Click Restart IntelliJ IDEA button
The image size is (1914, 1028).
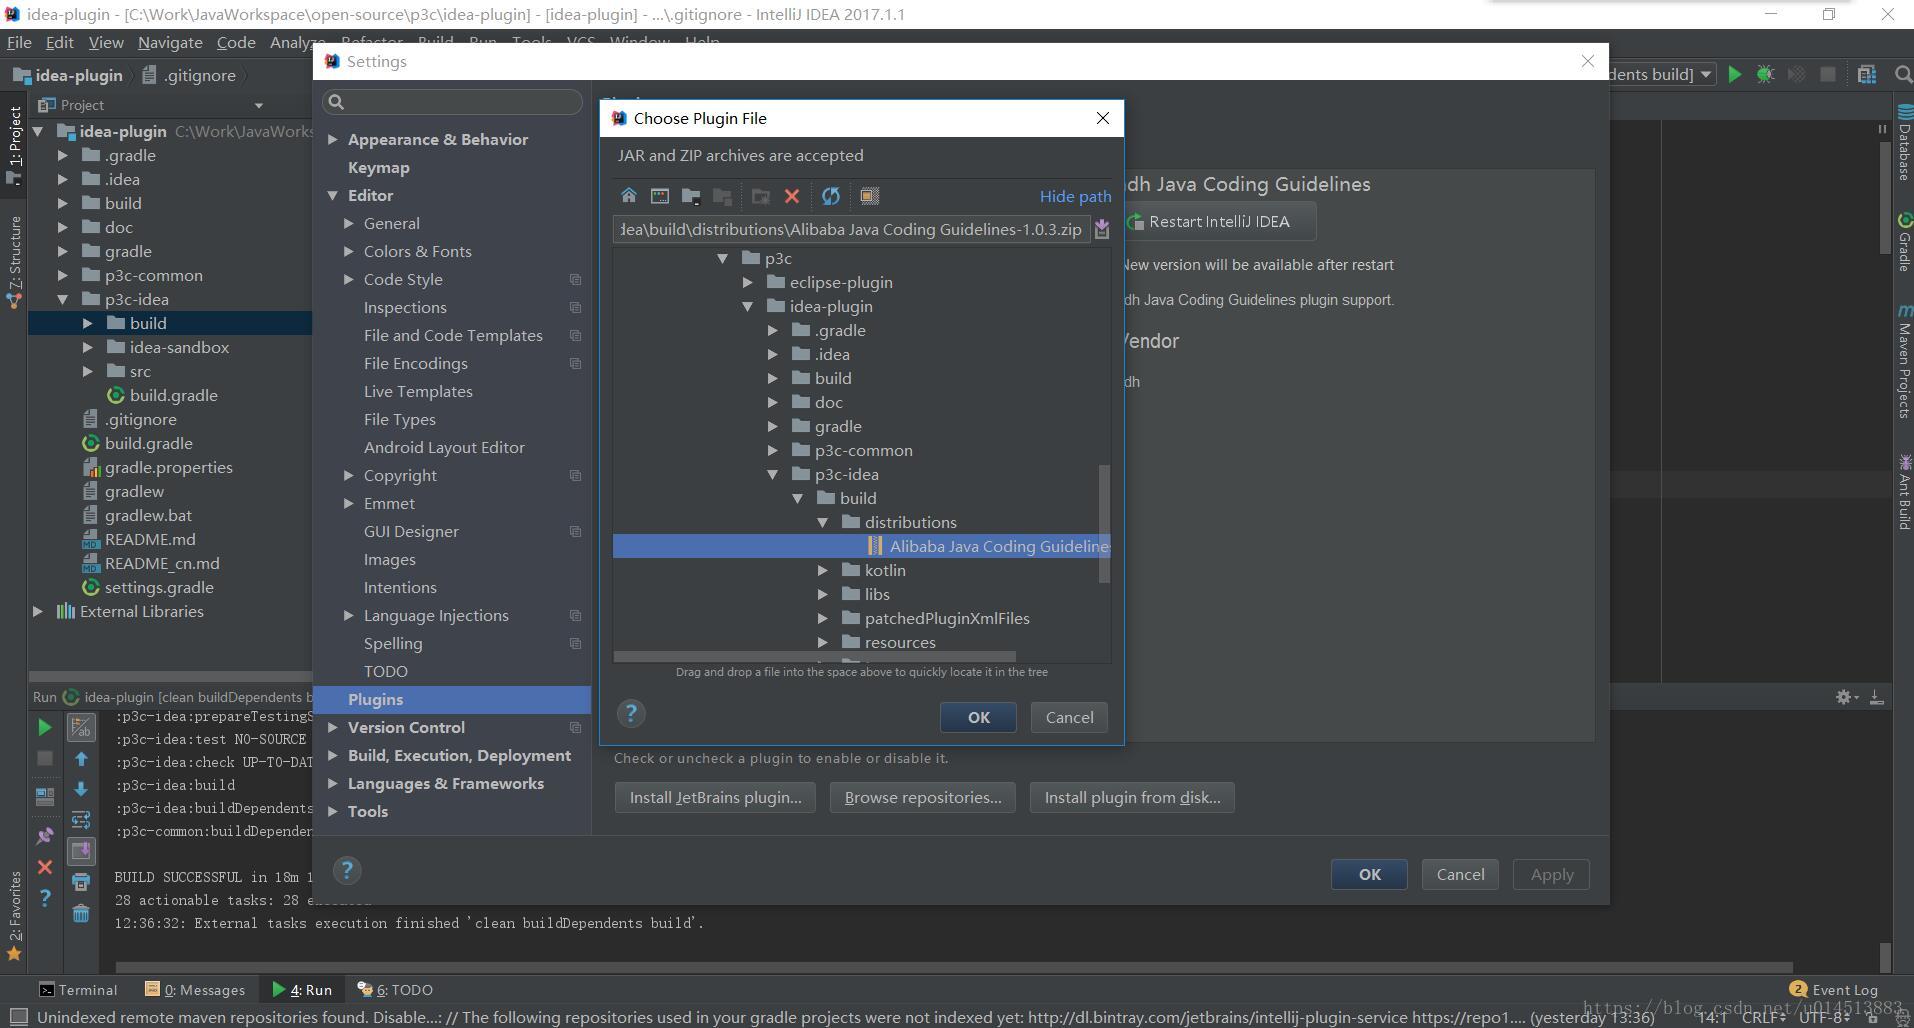coord(1218,221)
